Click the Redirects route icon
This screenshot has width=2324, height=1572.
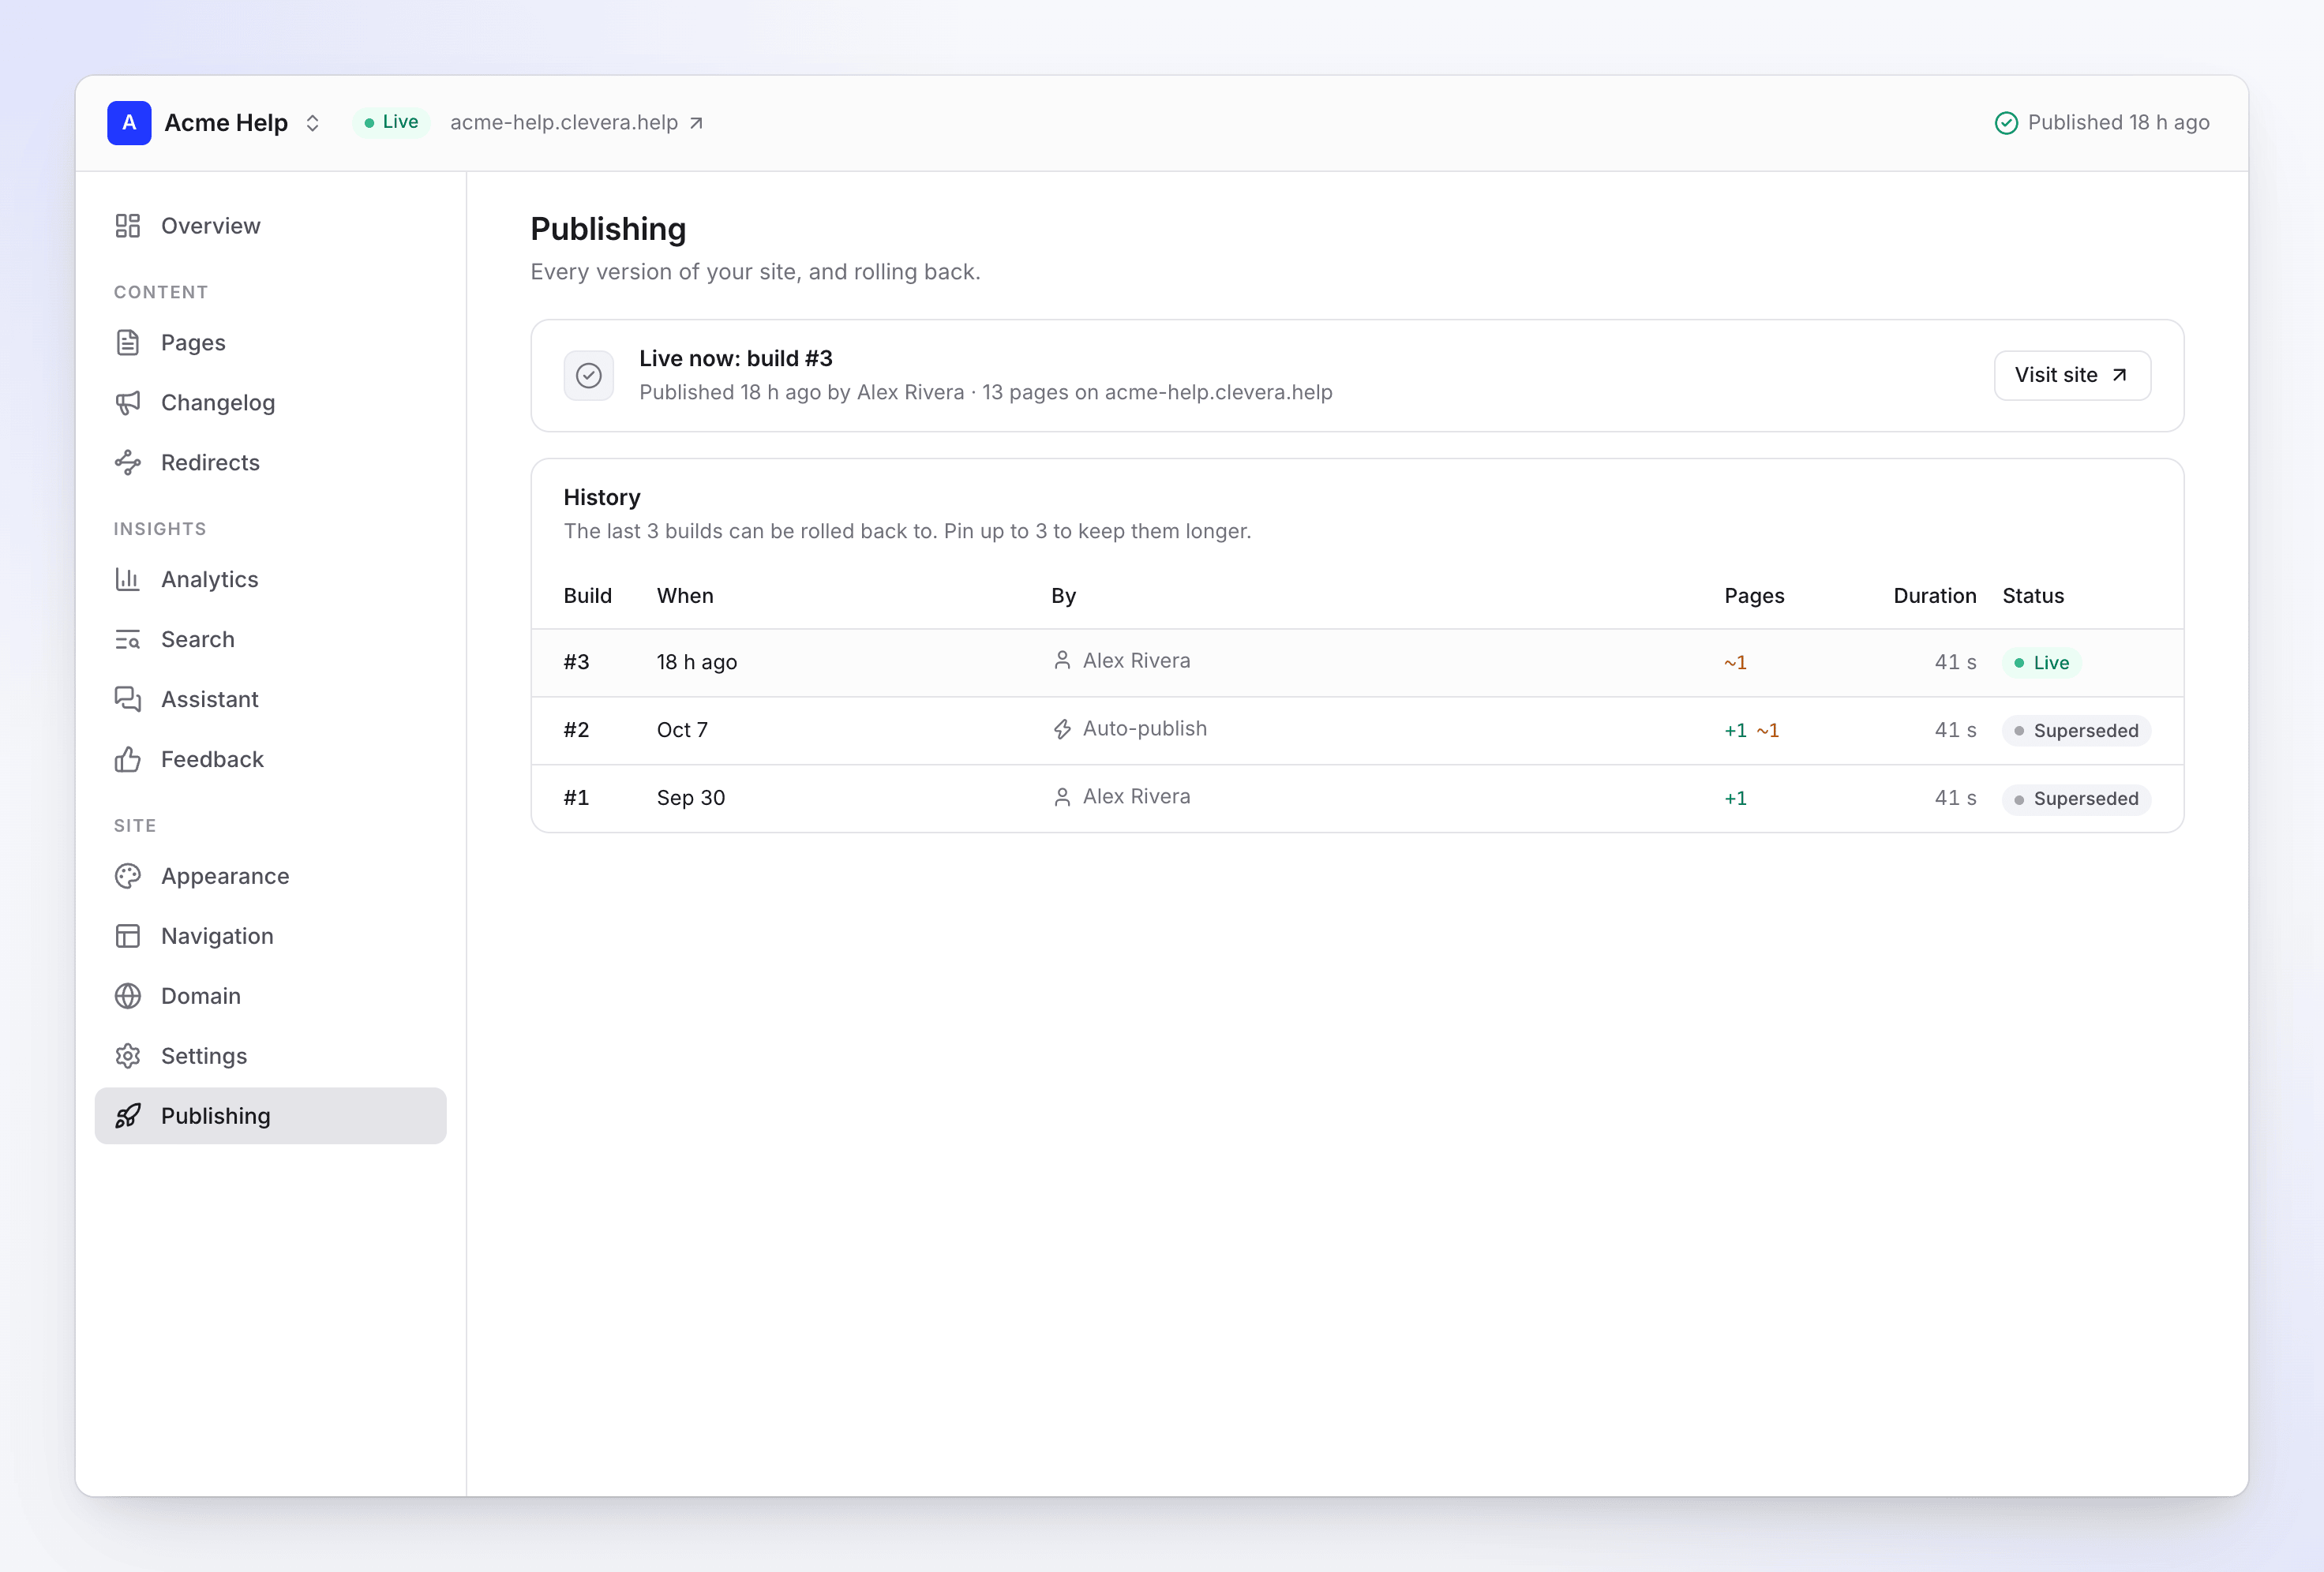tap(128, 463)
